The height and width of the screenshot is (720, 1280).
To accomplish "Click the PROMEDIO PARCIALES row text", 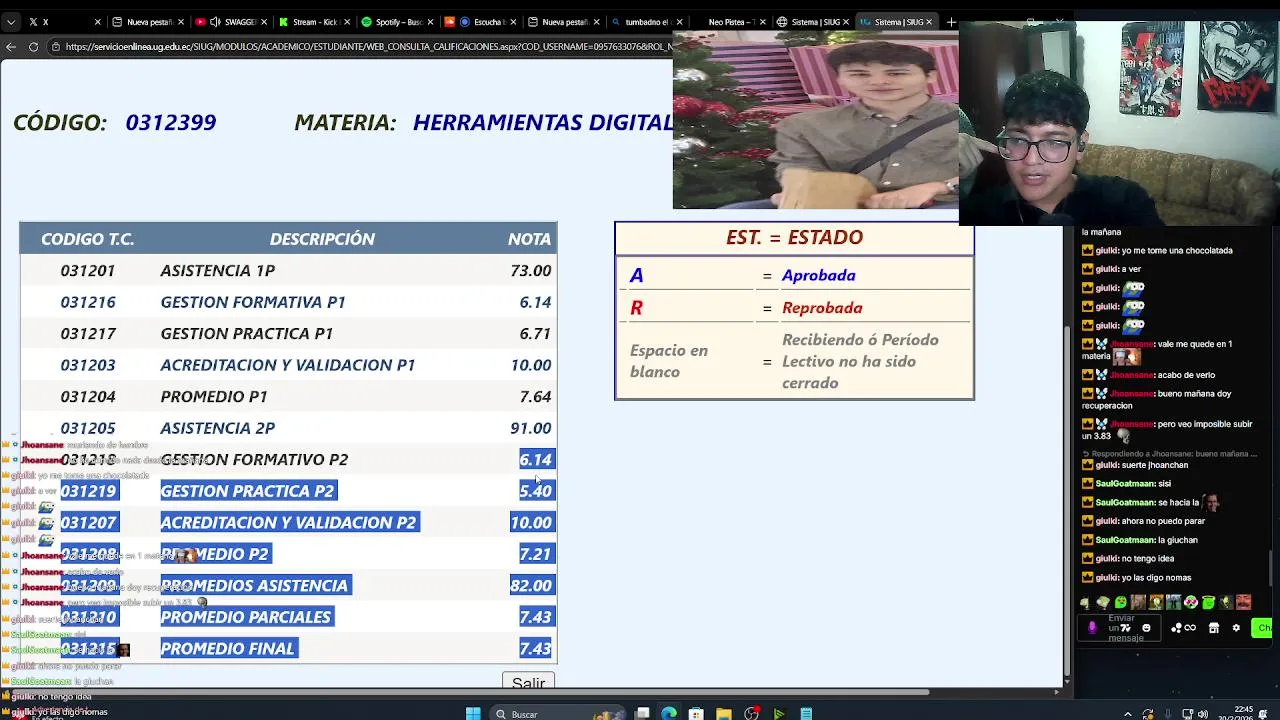I will pos(246,617).
